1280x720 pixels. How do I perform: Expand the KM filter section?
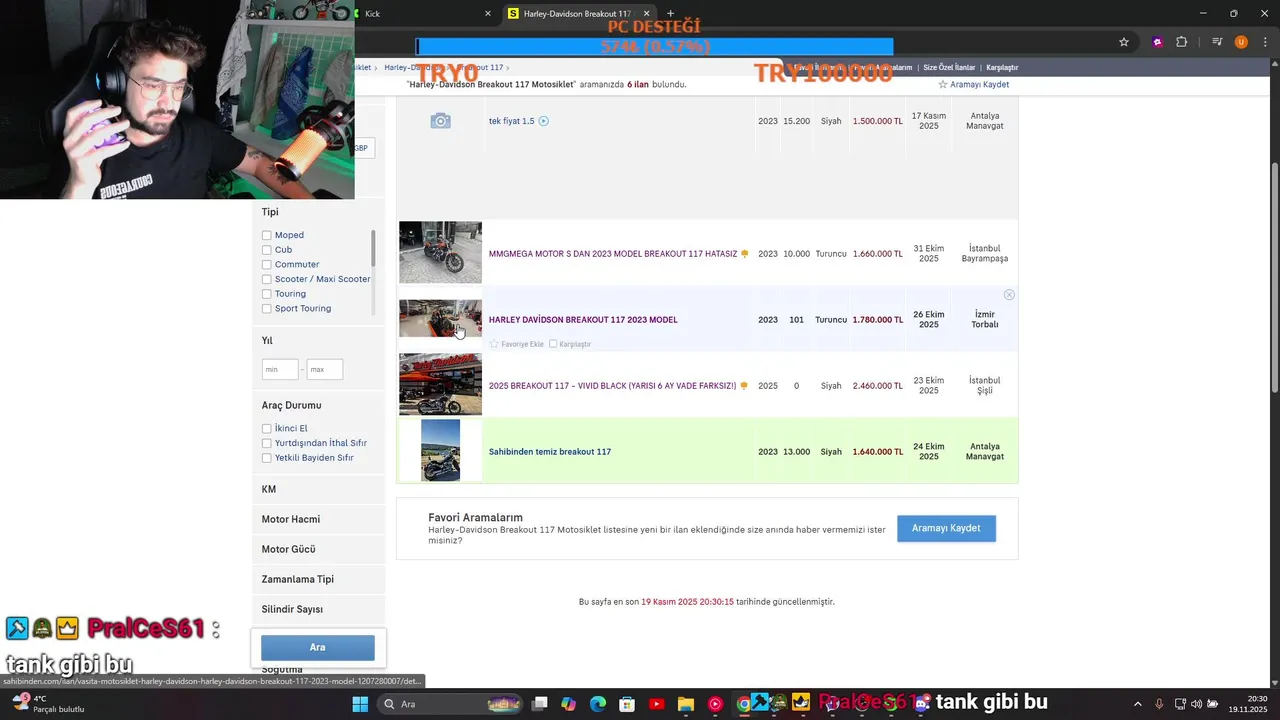[269, 489]
